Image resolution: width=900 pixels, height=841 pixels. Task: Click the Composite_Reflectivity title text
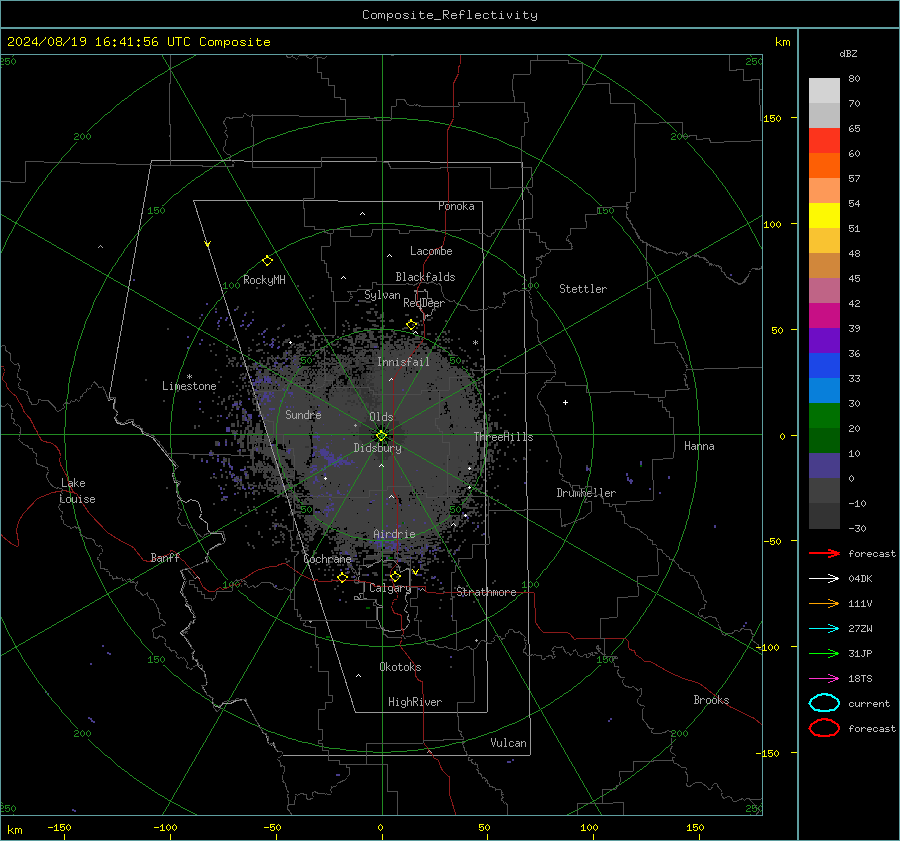pyautogui.click(x=450, y=15)
